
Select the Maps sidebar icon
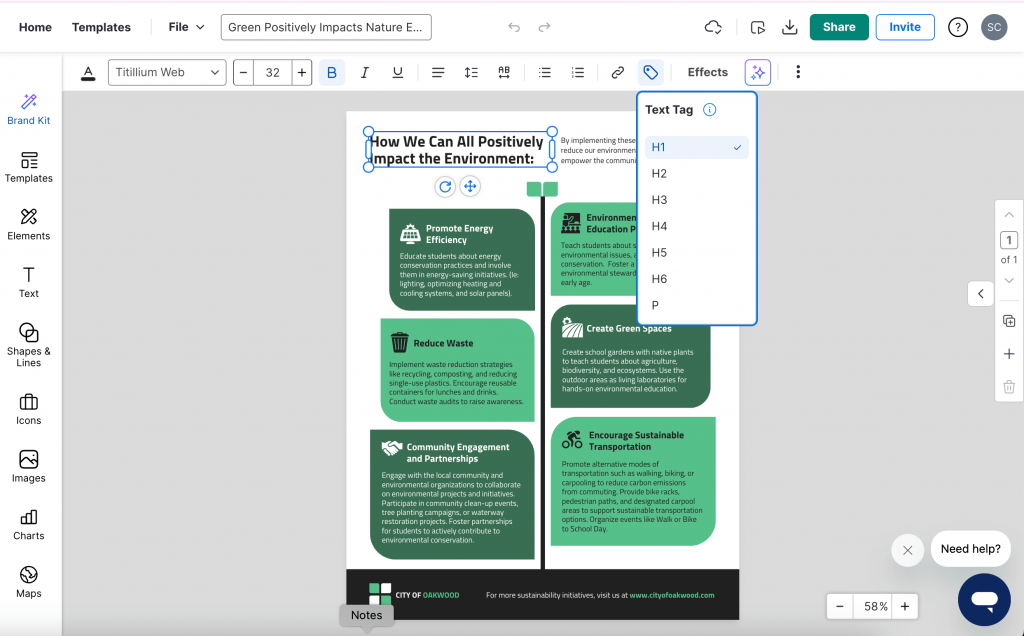click(28, 581)
